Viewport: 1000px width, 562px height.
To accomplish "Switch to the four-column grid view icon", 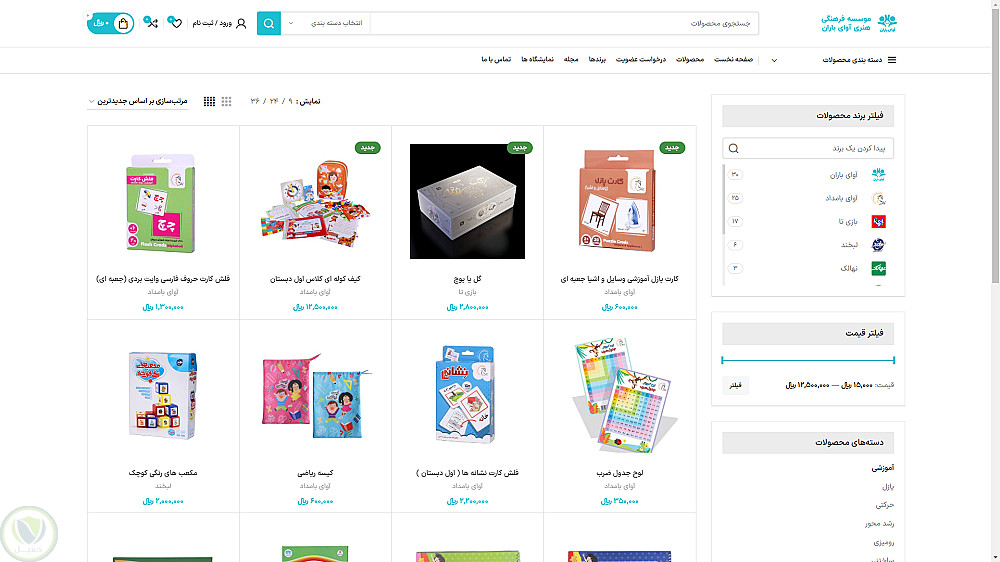I will coord(209,101).
